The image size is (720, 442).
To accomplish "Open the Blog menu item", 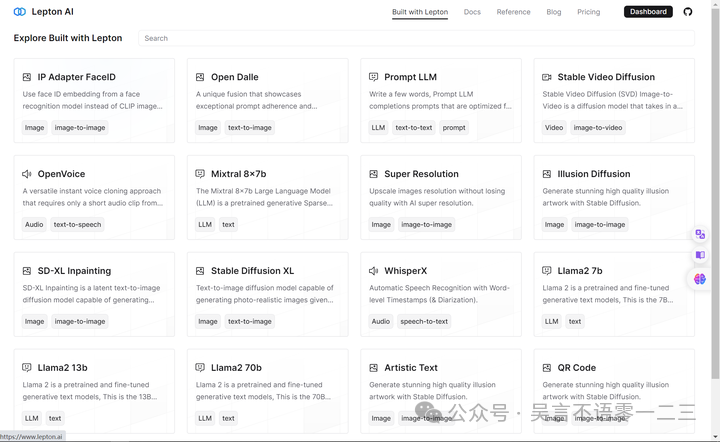I will [554, 12].
